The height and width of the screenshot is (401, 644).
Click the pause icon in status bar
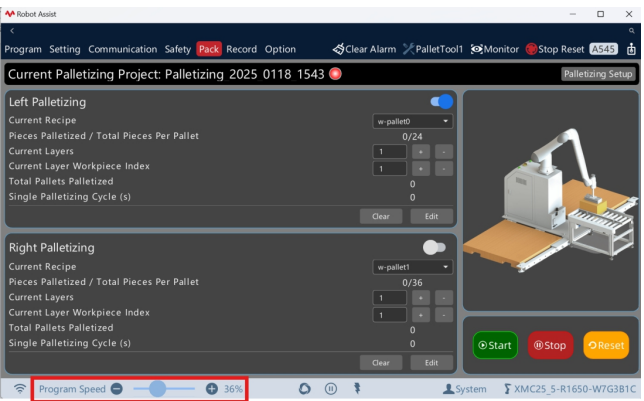(x=331, y=389)
